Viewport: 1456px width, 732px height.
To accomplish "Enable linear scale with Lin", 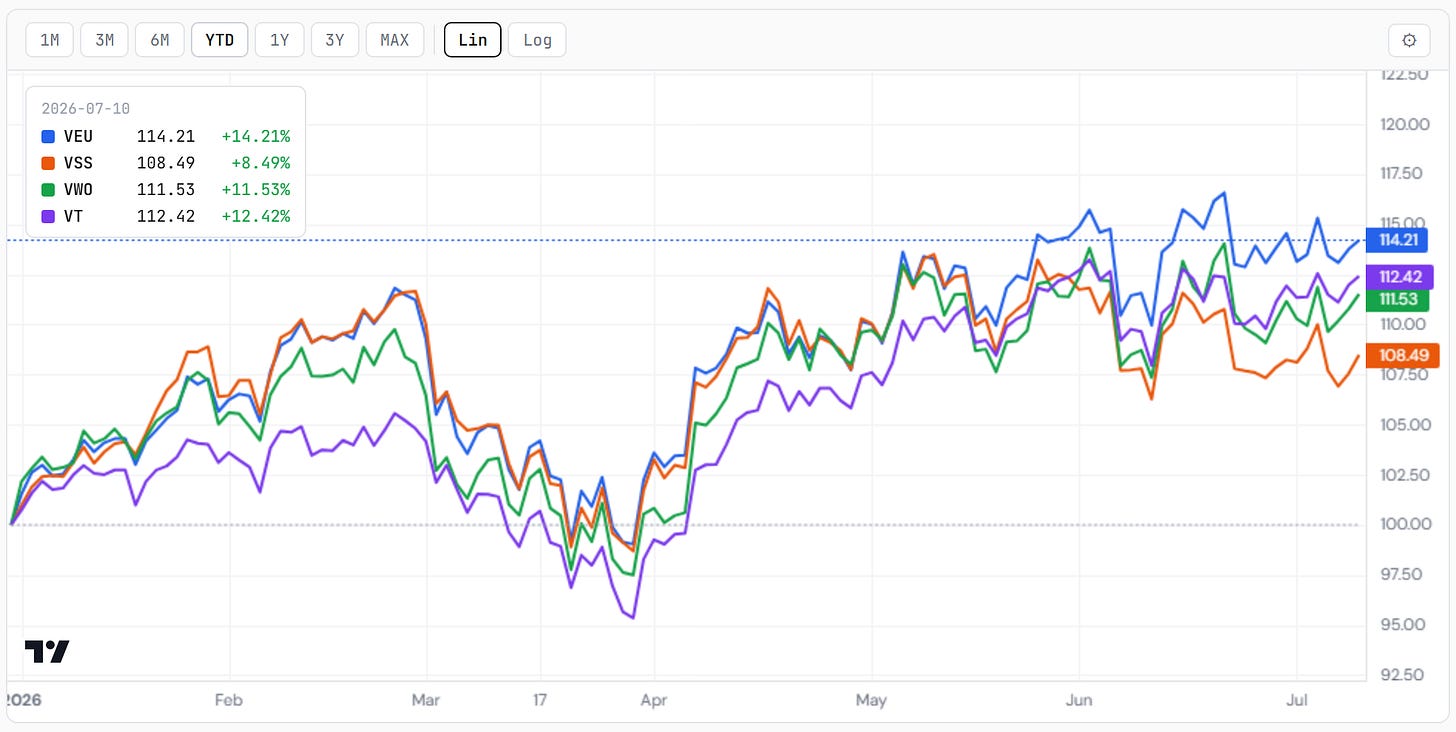I will tap(473, 40).
